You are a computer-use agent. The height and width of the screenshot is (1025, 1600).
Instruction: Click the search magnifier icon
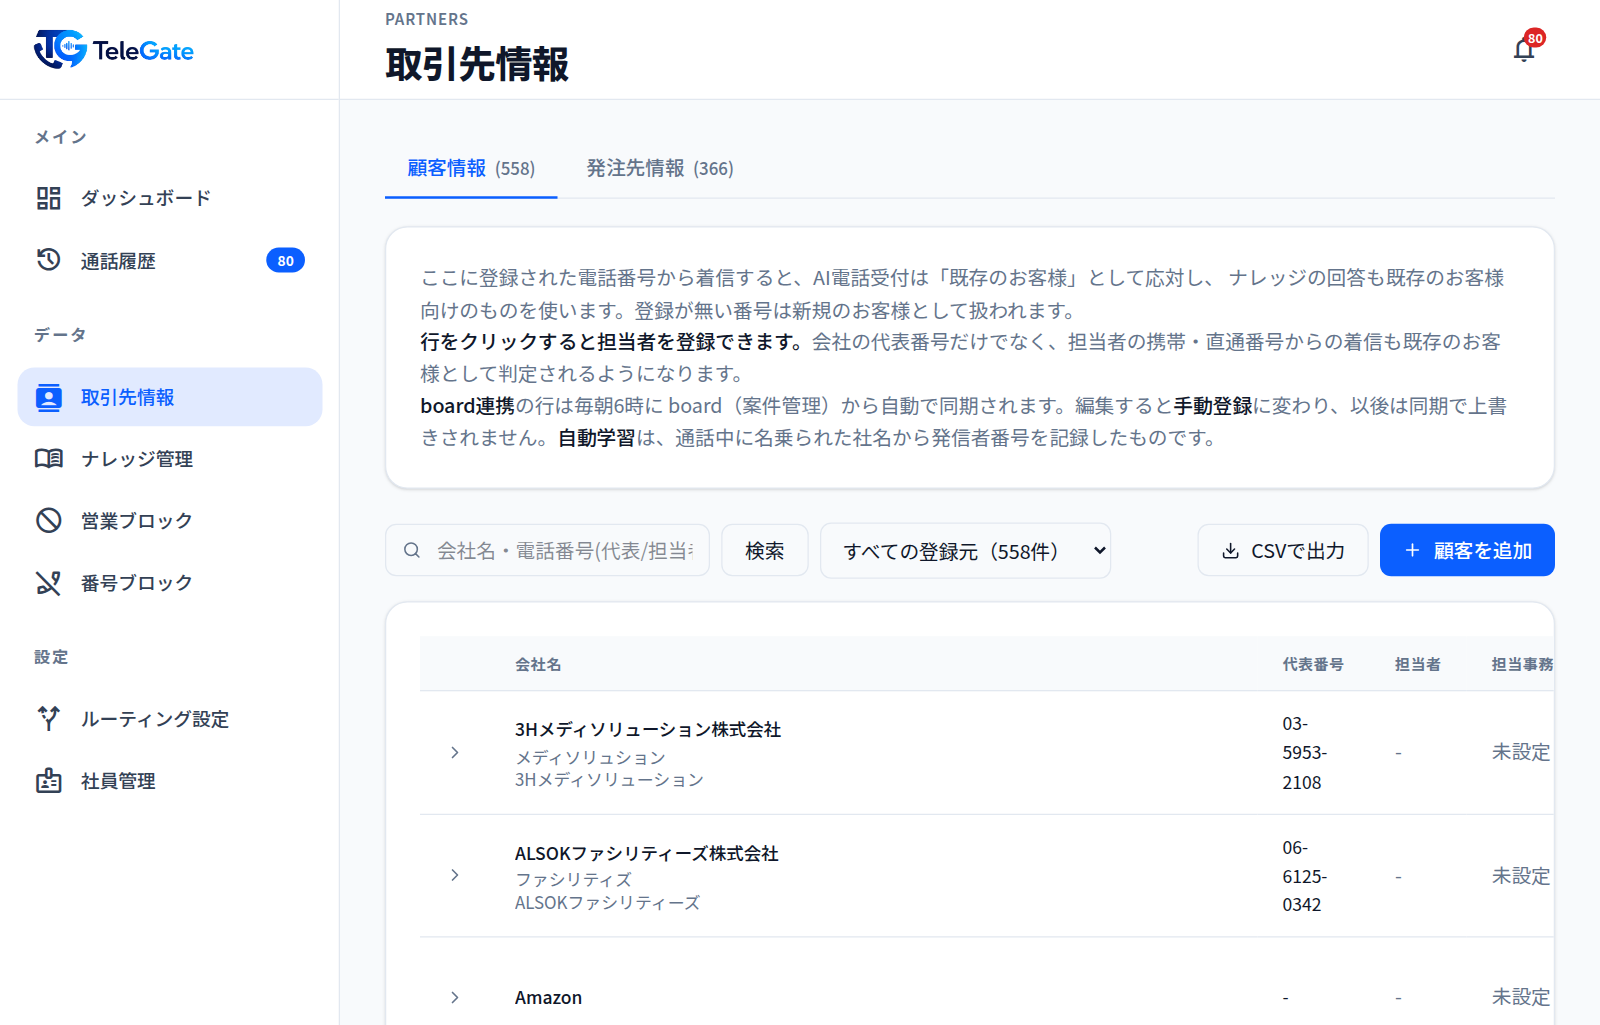[411, 550]
